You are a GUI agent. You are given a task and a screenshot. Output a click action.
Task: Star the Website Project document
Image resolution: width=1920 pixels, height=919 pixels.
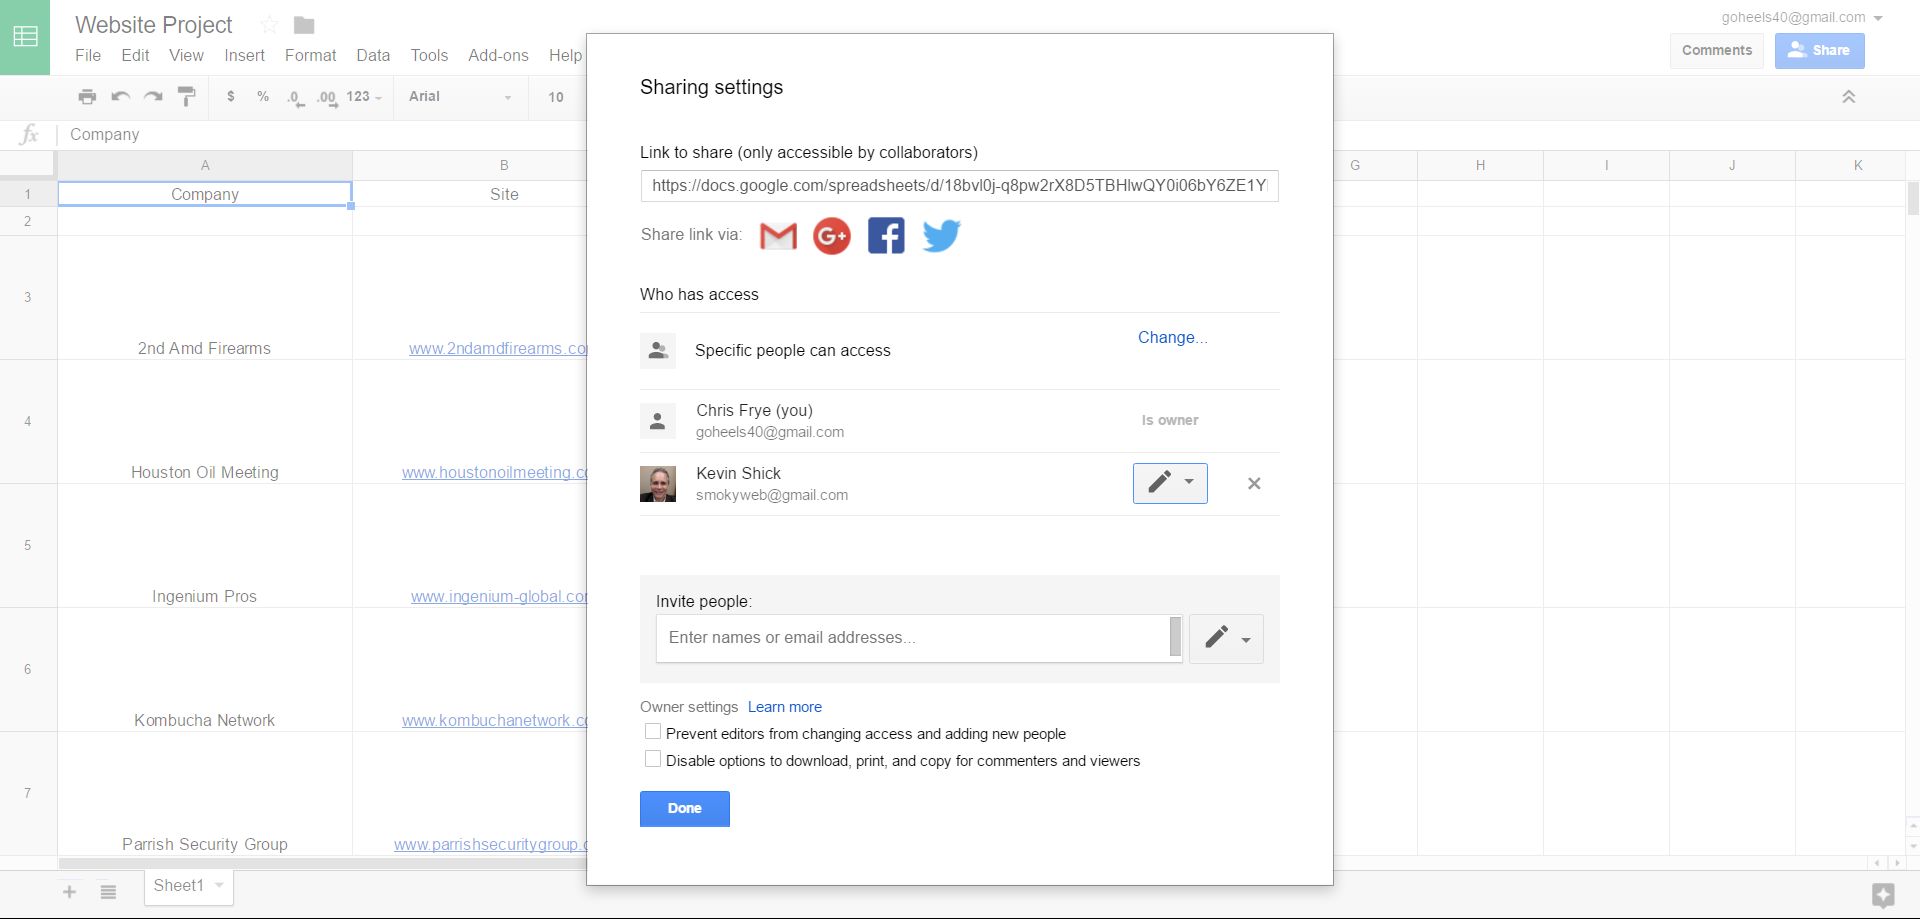(269, 25)
